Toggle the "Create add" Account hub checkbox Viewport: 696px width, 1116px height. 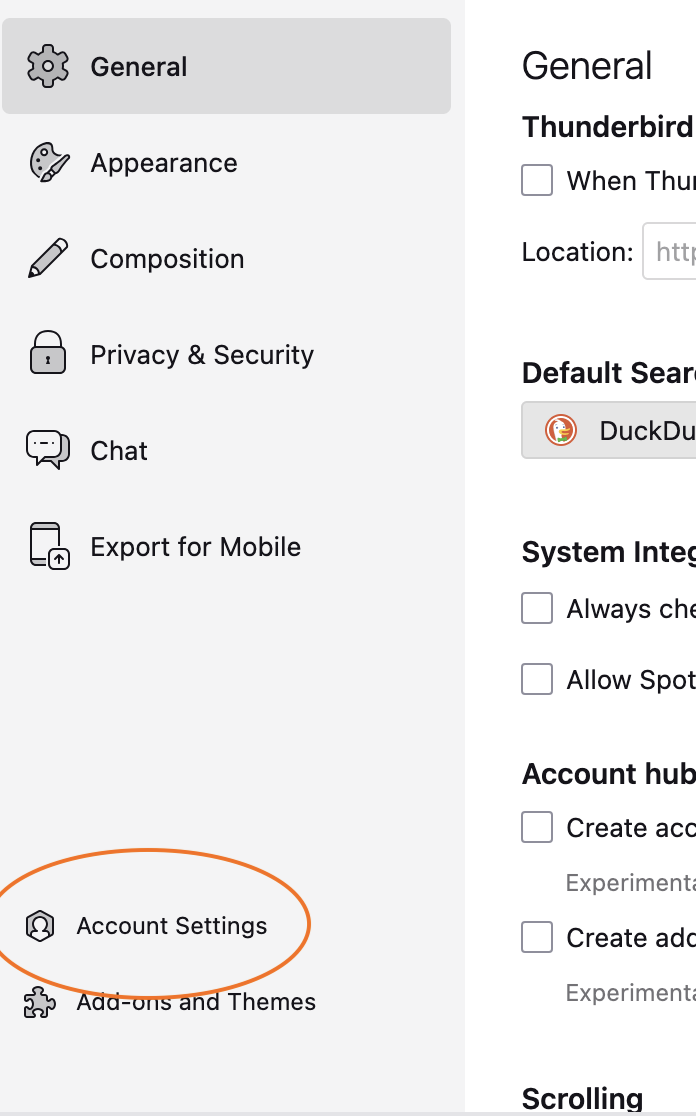click(537, 937)
